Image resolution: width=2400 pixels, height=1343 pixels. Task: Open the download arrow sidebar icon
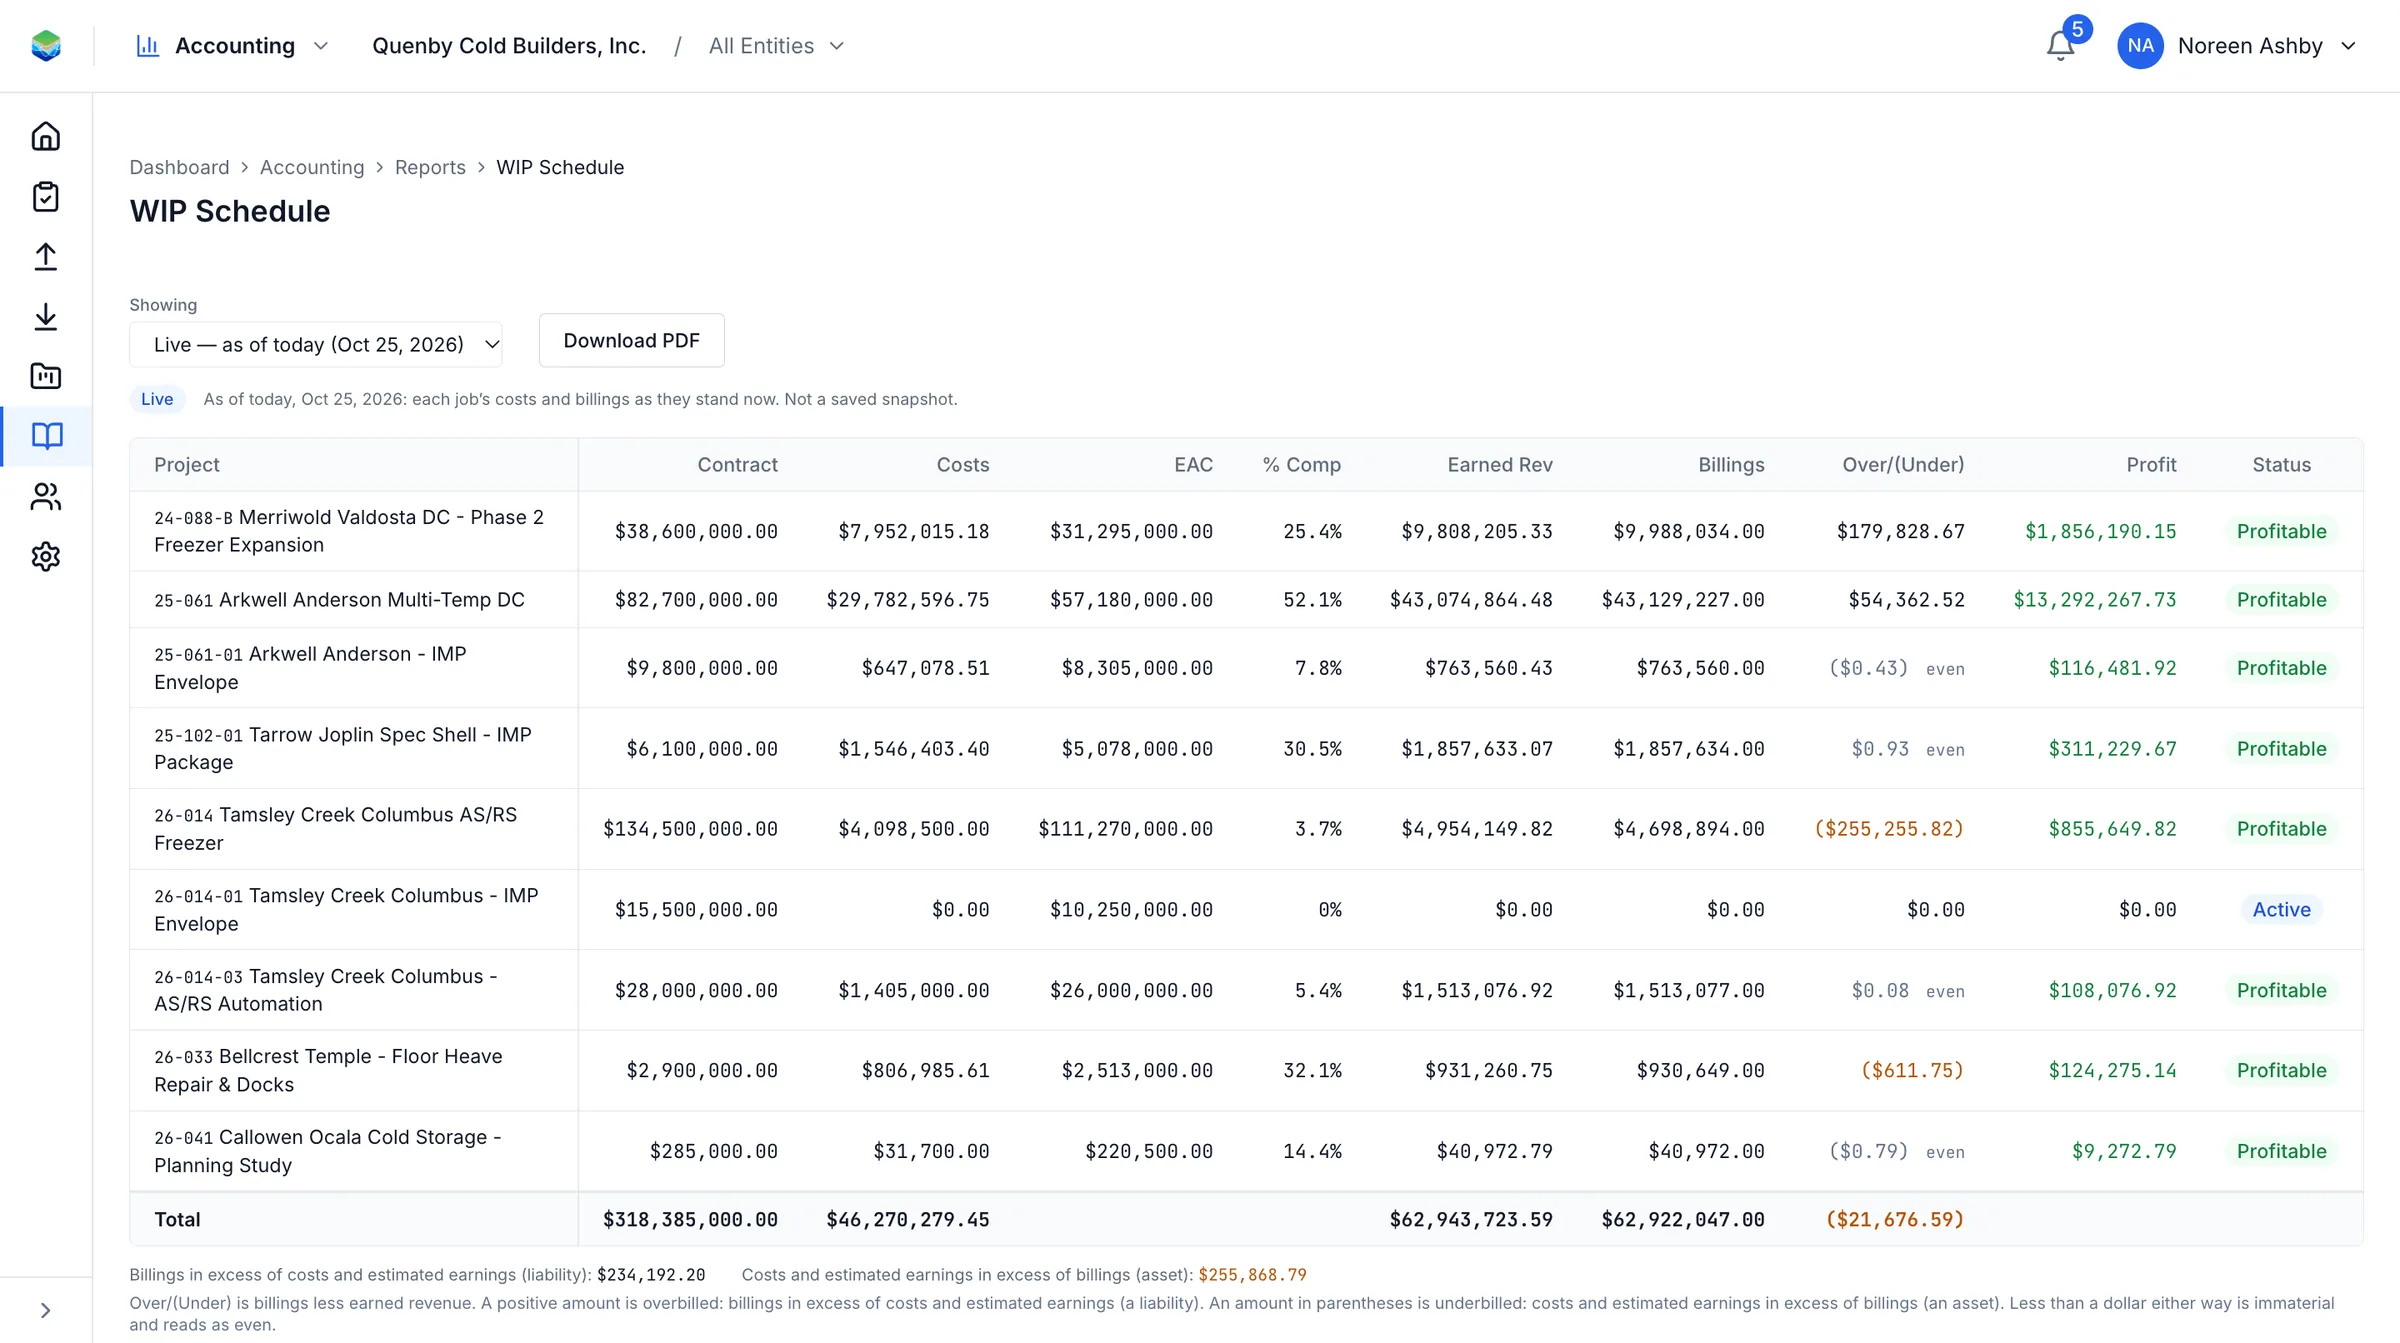coord(46,316)
